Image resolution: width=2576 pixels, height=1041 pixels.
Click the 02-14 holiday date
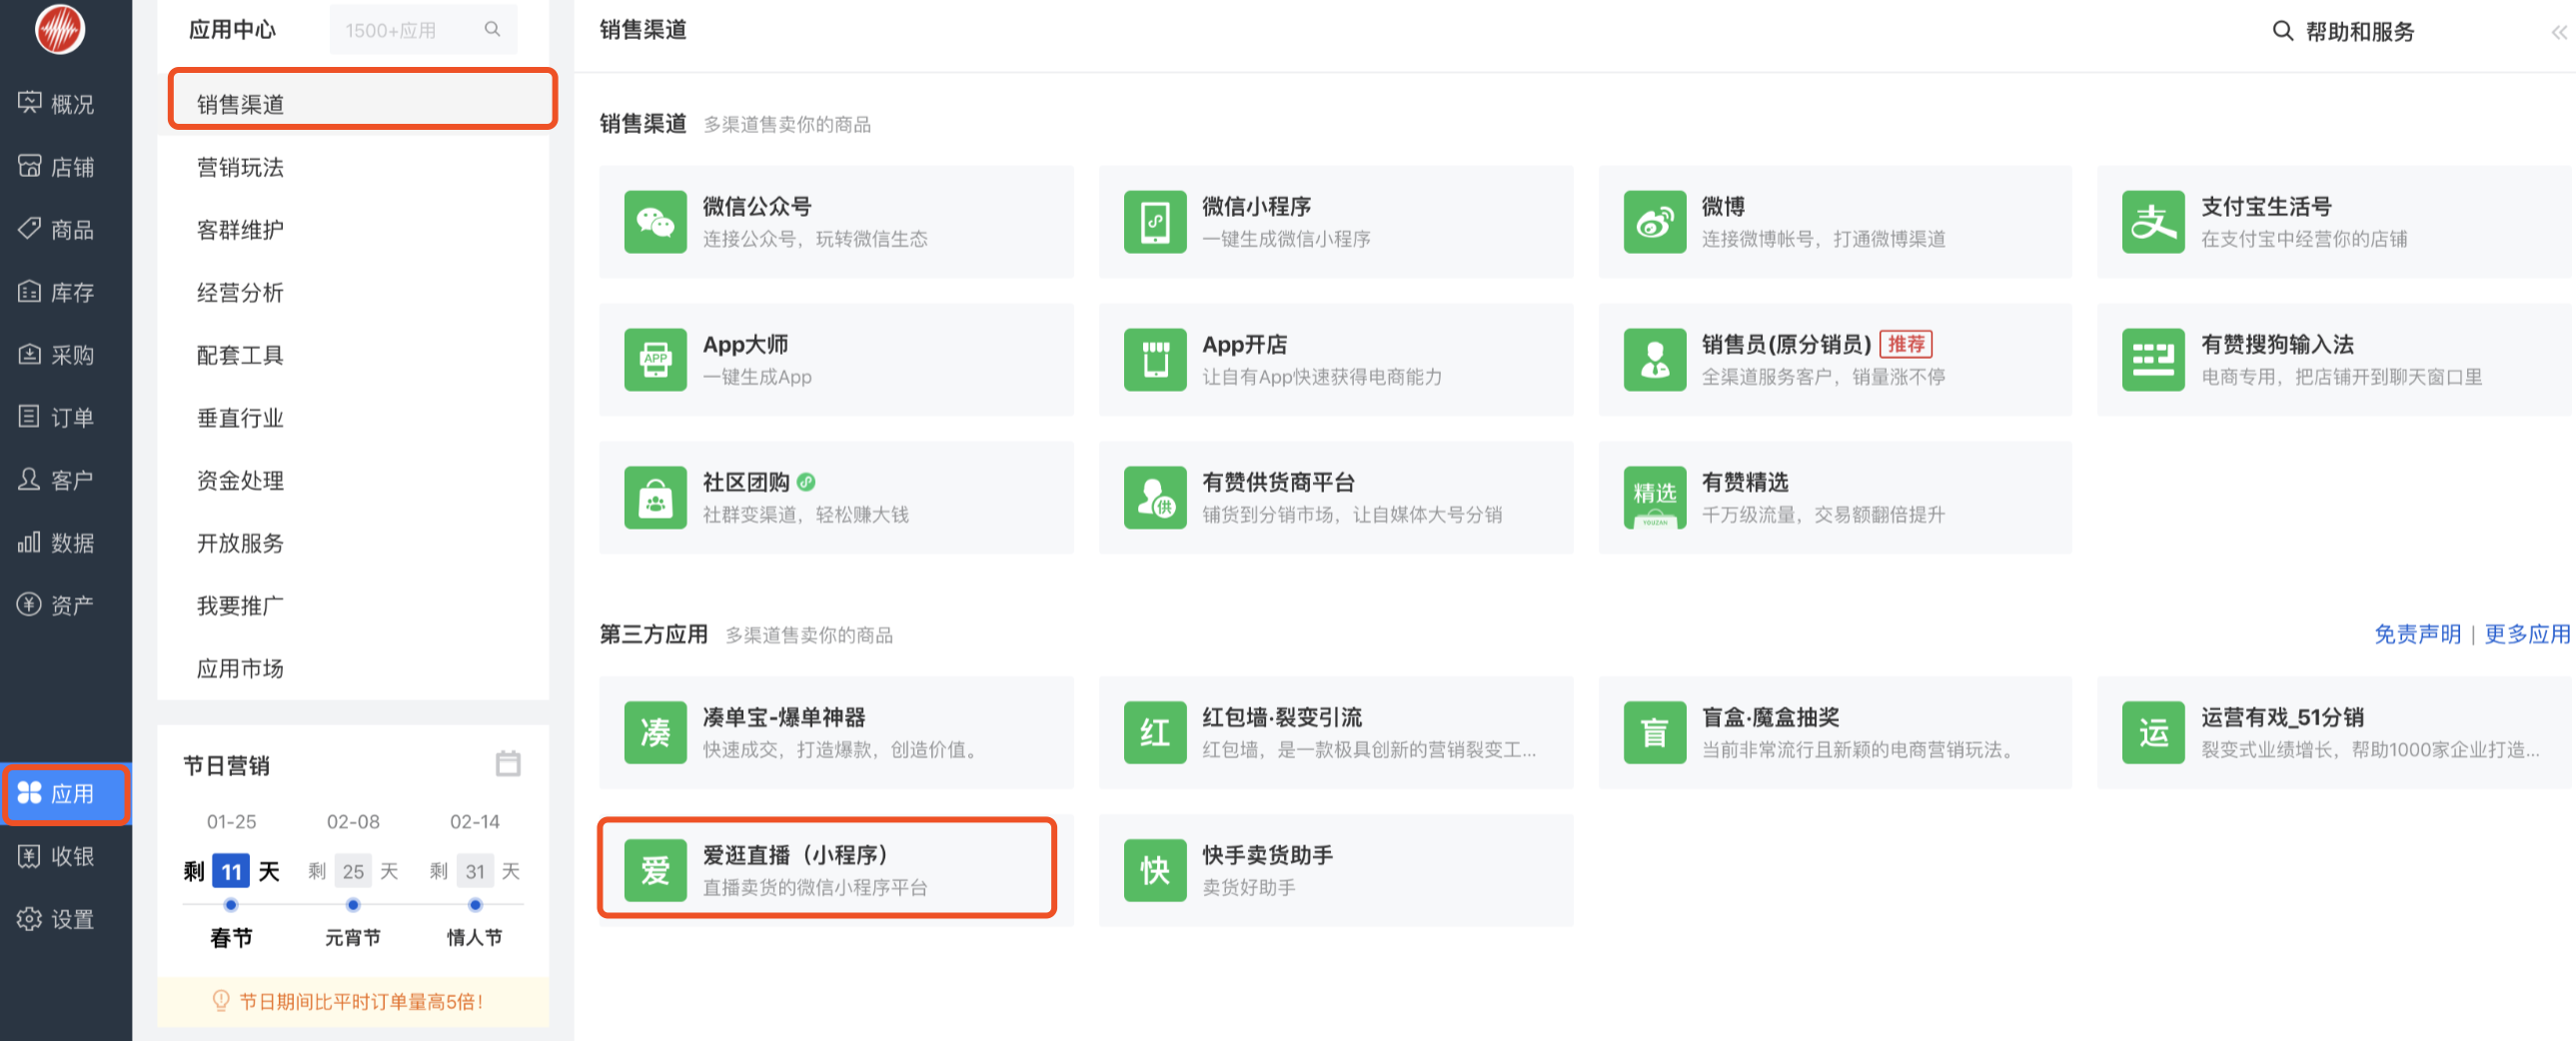[x=475, y=822]
